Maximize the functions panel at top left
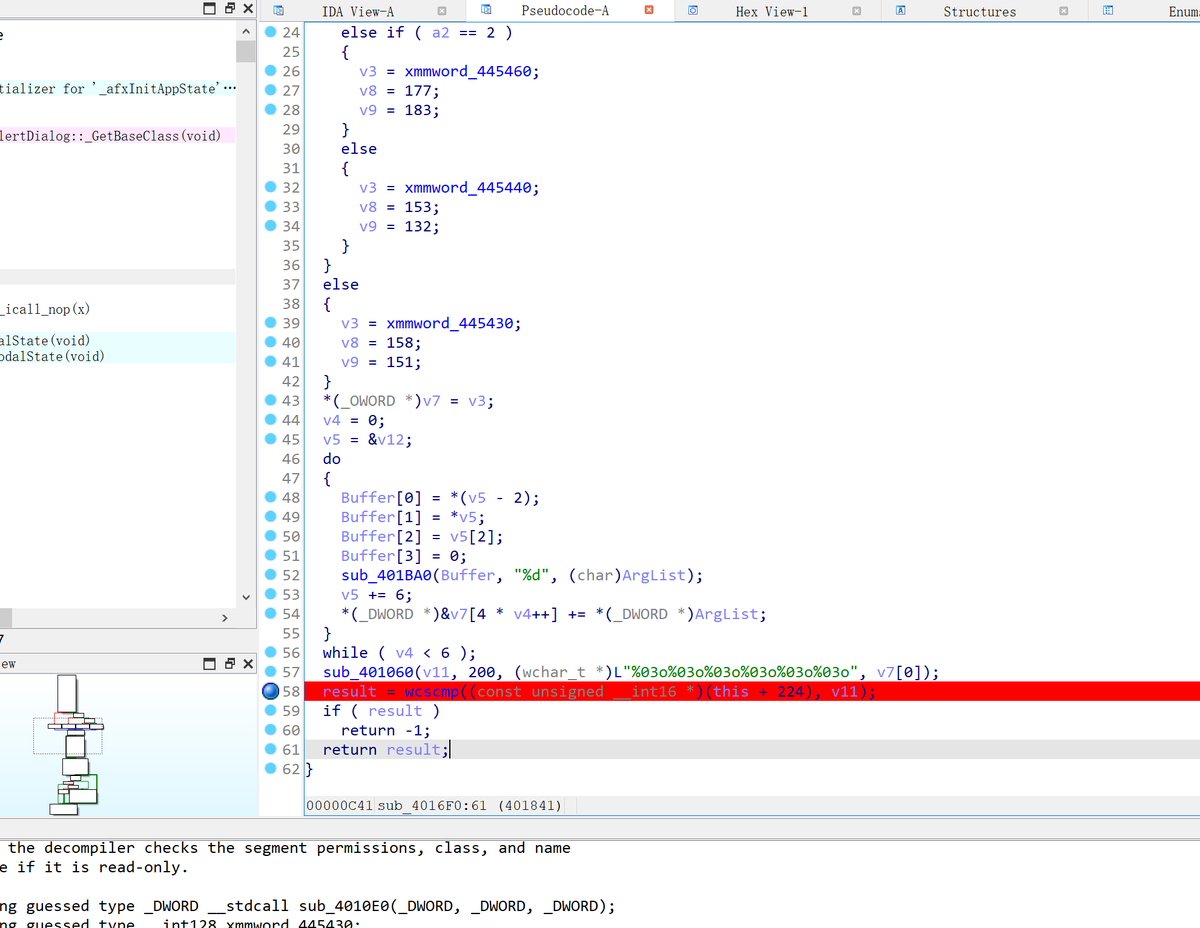 click(210, 9)
